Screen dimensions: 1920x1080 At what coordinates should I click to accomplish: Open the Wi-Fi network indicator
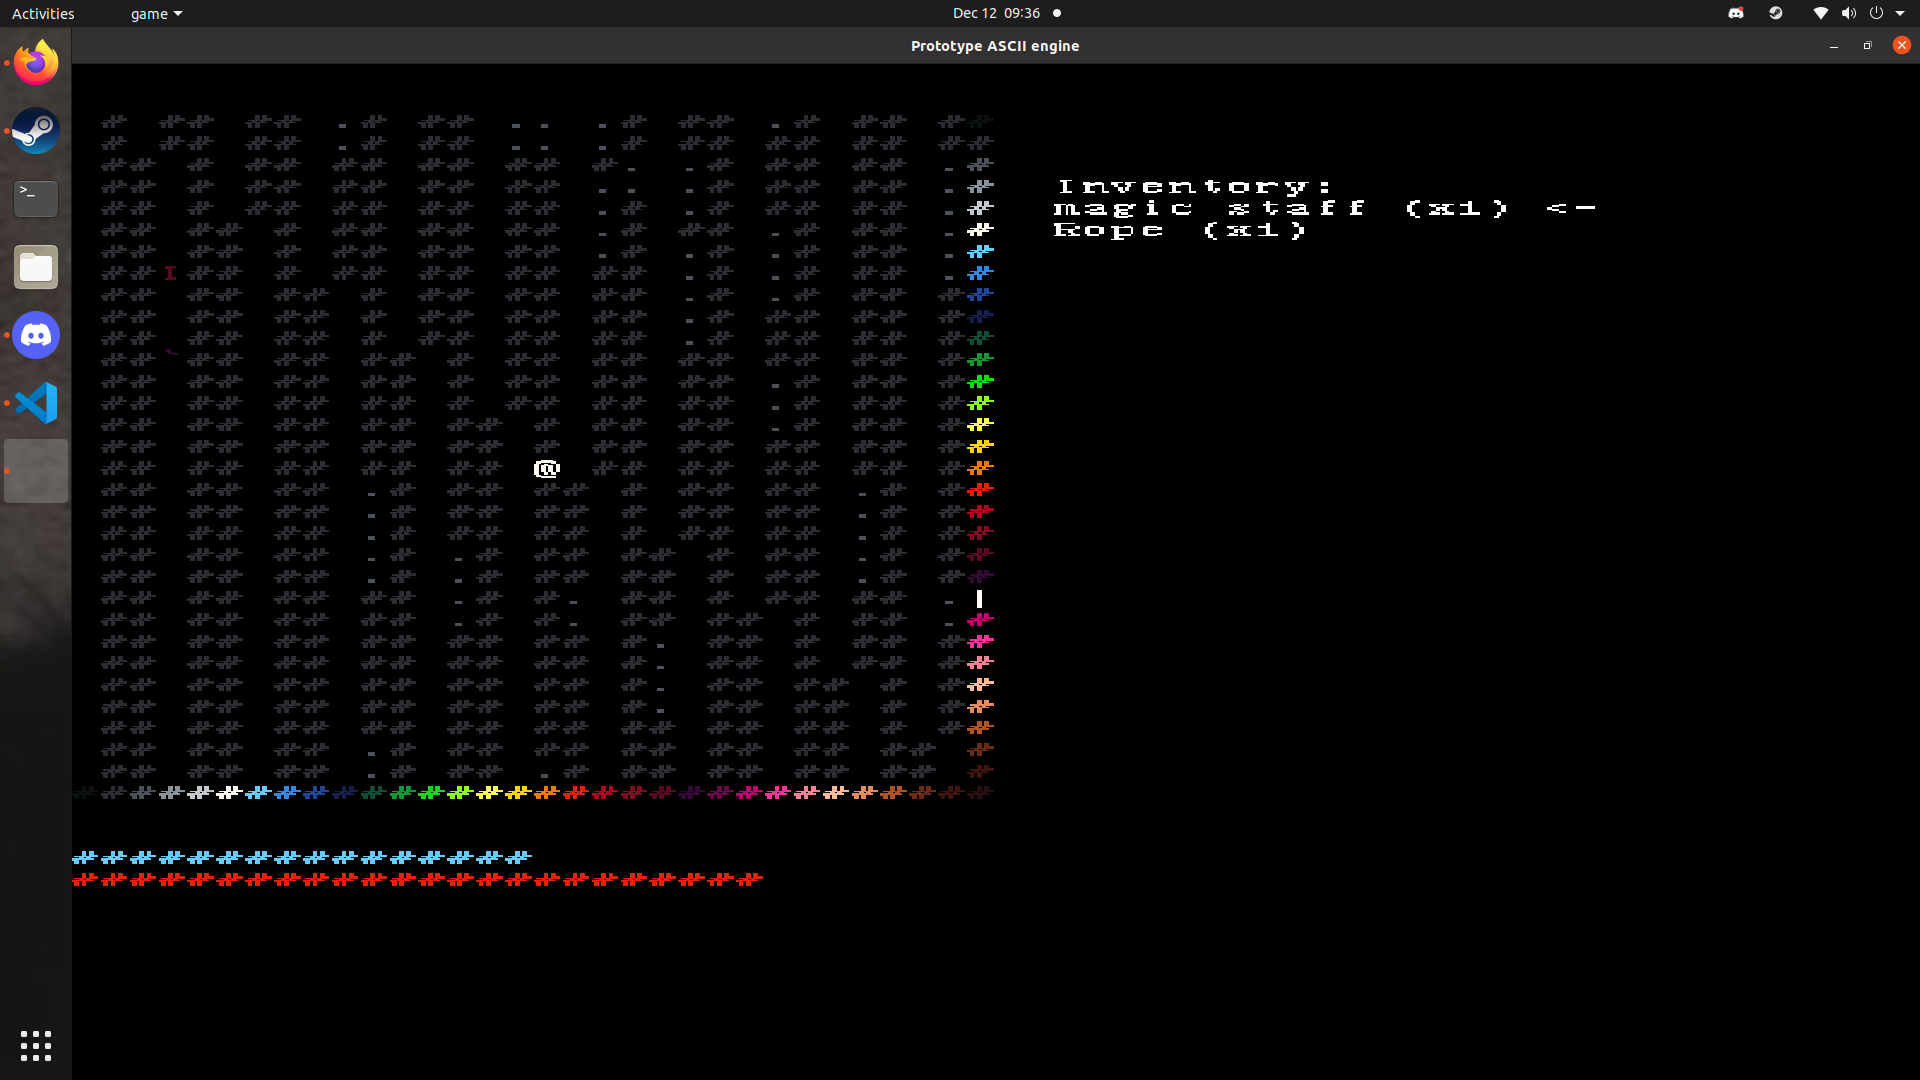tap(1820, 13)
